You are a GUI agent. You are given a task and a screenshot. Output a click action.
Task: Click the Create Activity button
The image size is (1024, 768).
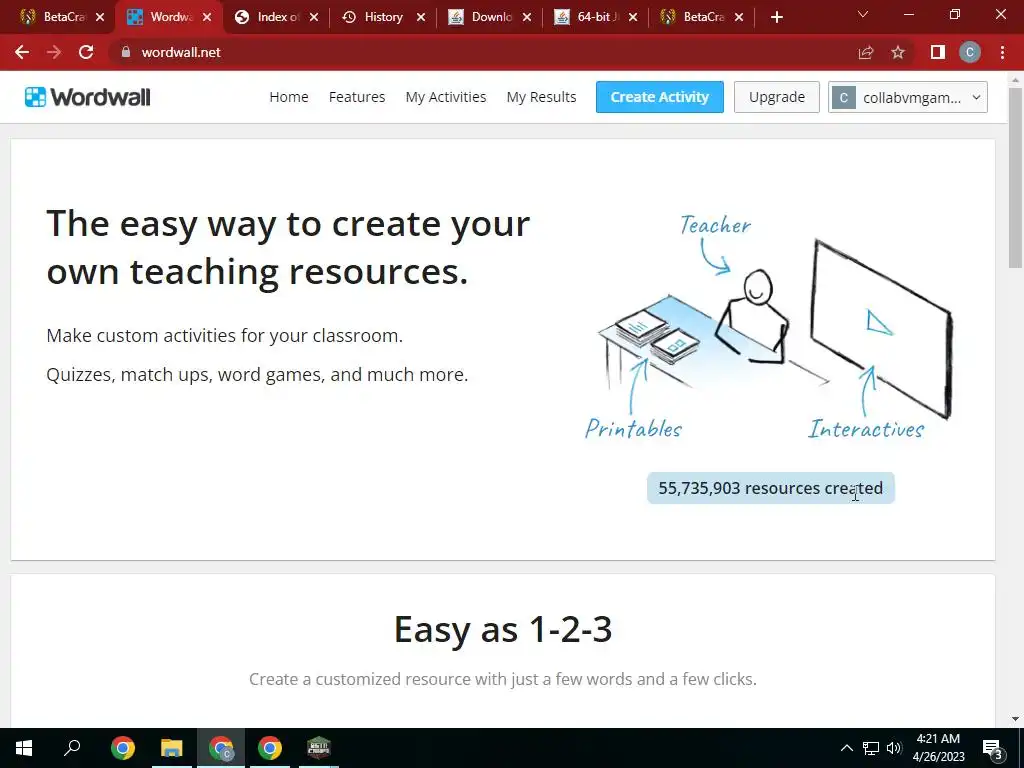660,97
